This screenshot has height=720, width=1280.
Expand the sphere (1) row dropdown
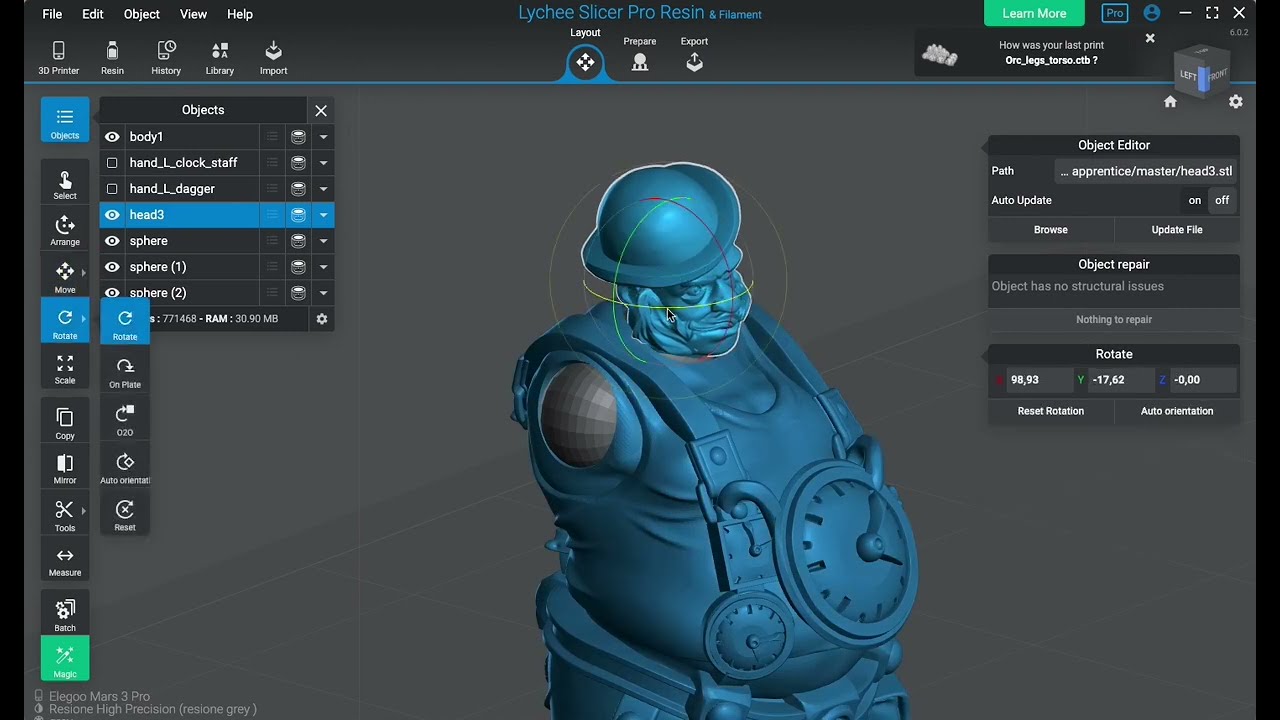click(x=323, y=267)
